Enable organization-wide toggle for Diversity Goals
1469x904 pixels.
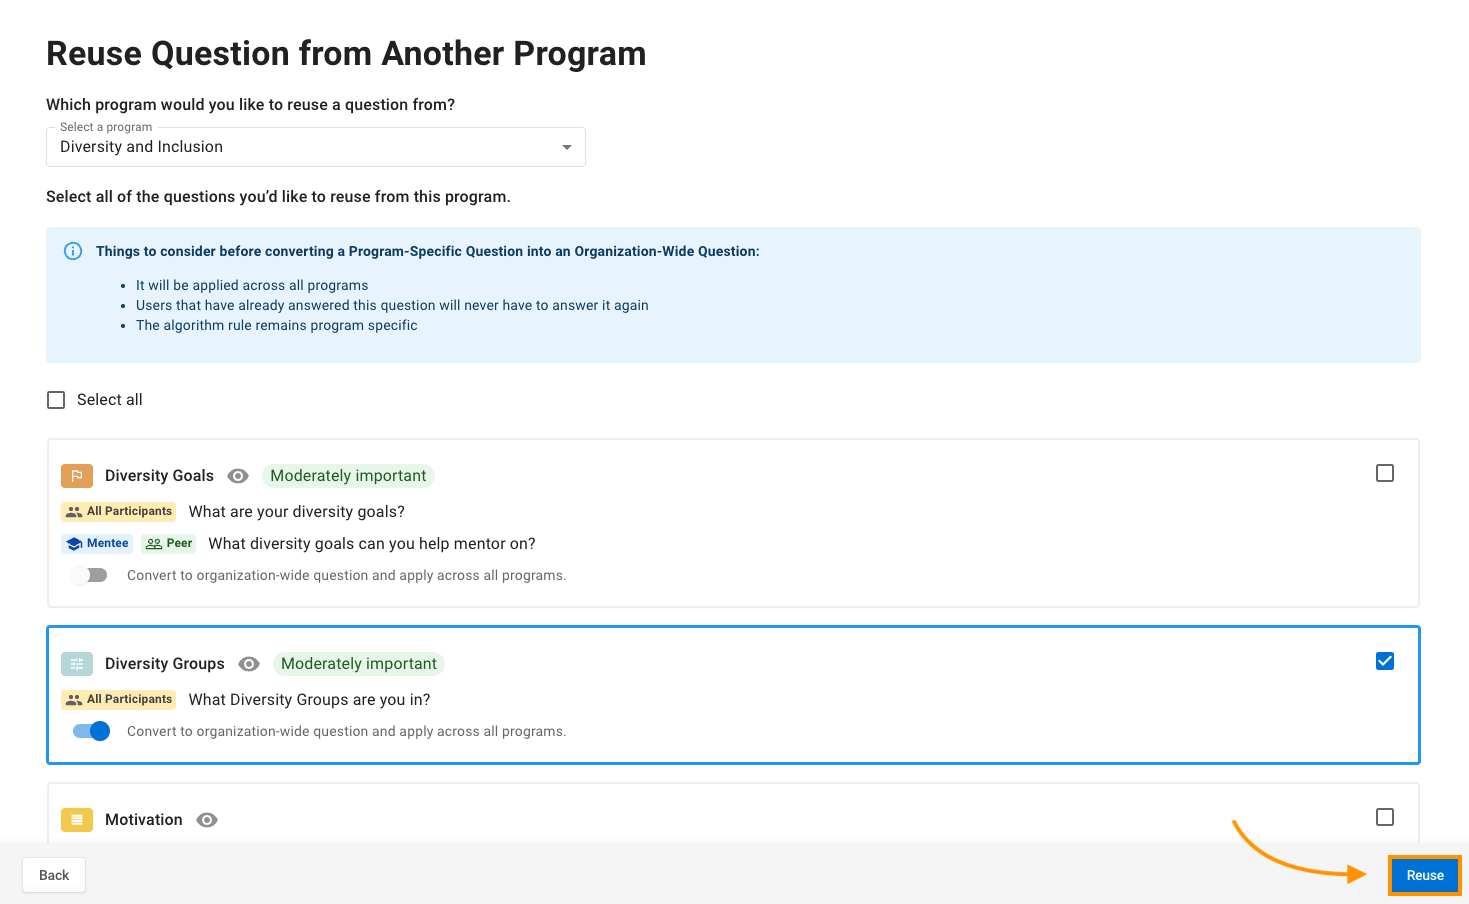(90, 575)
